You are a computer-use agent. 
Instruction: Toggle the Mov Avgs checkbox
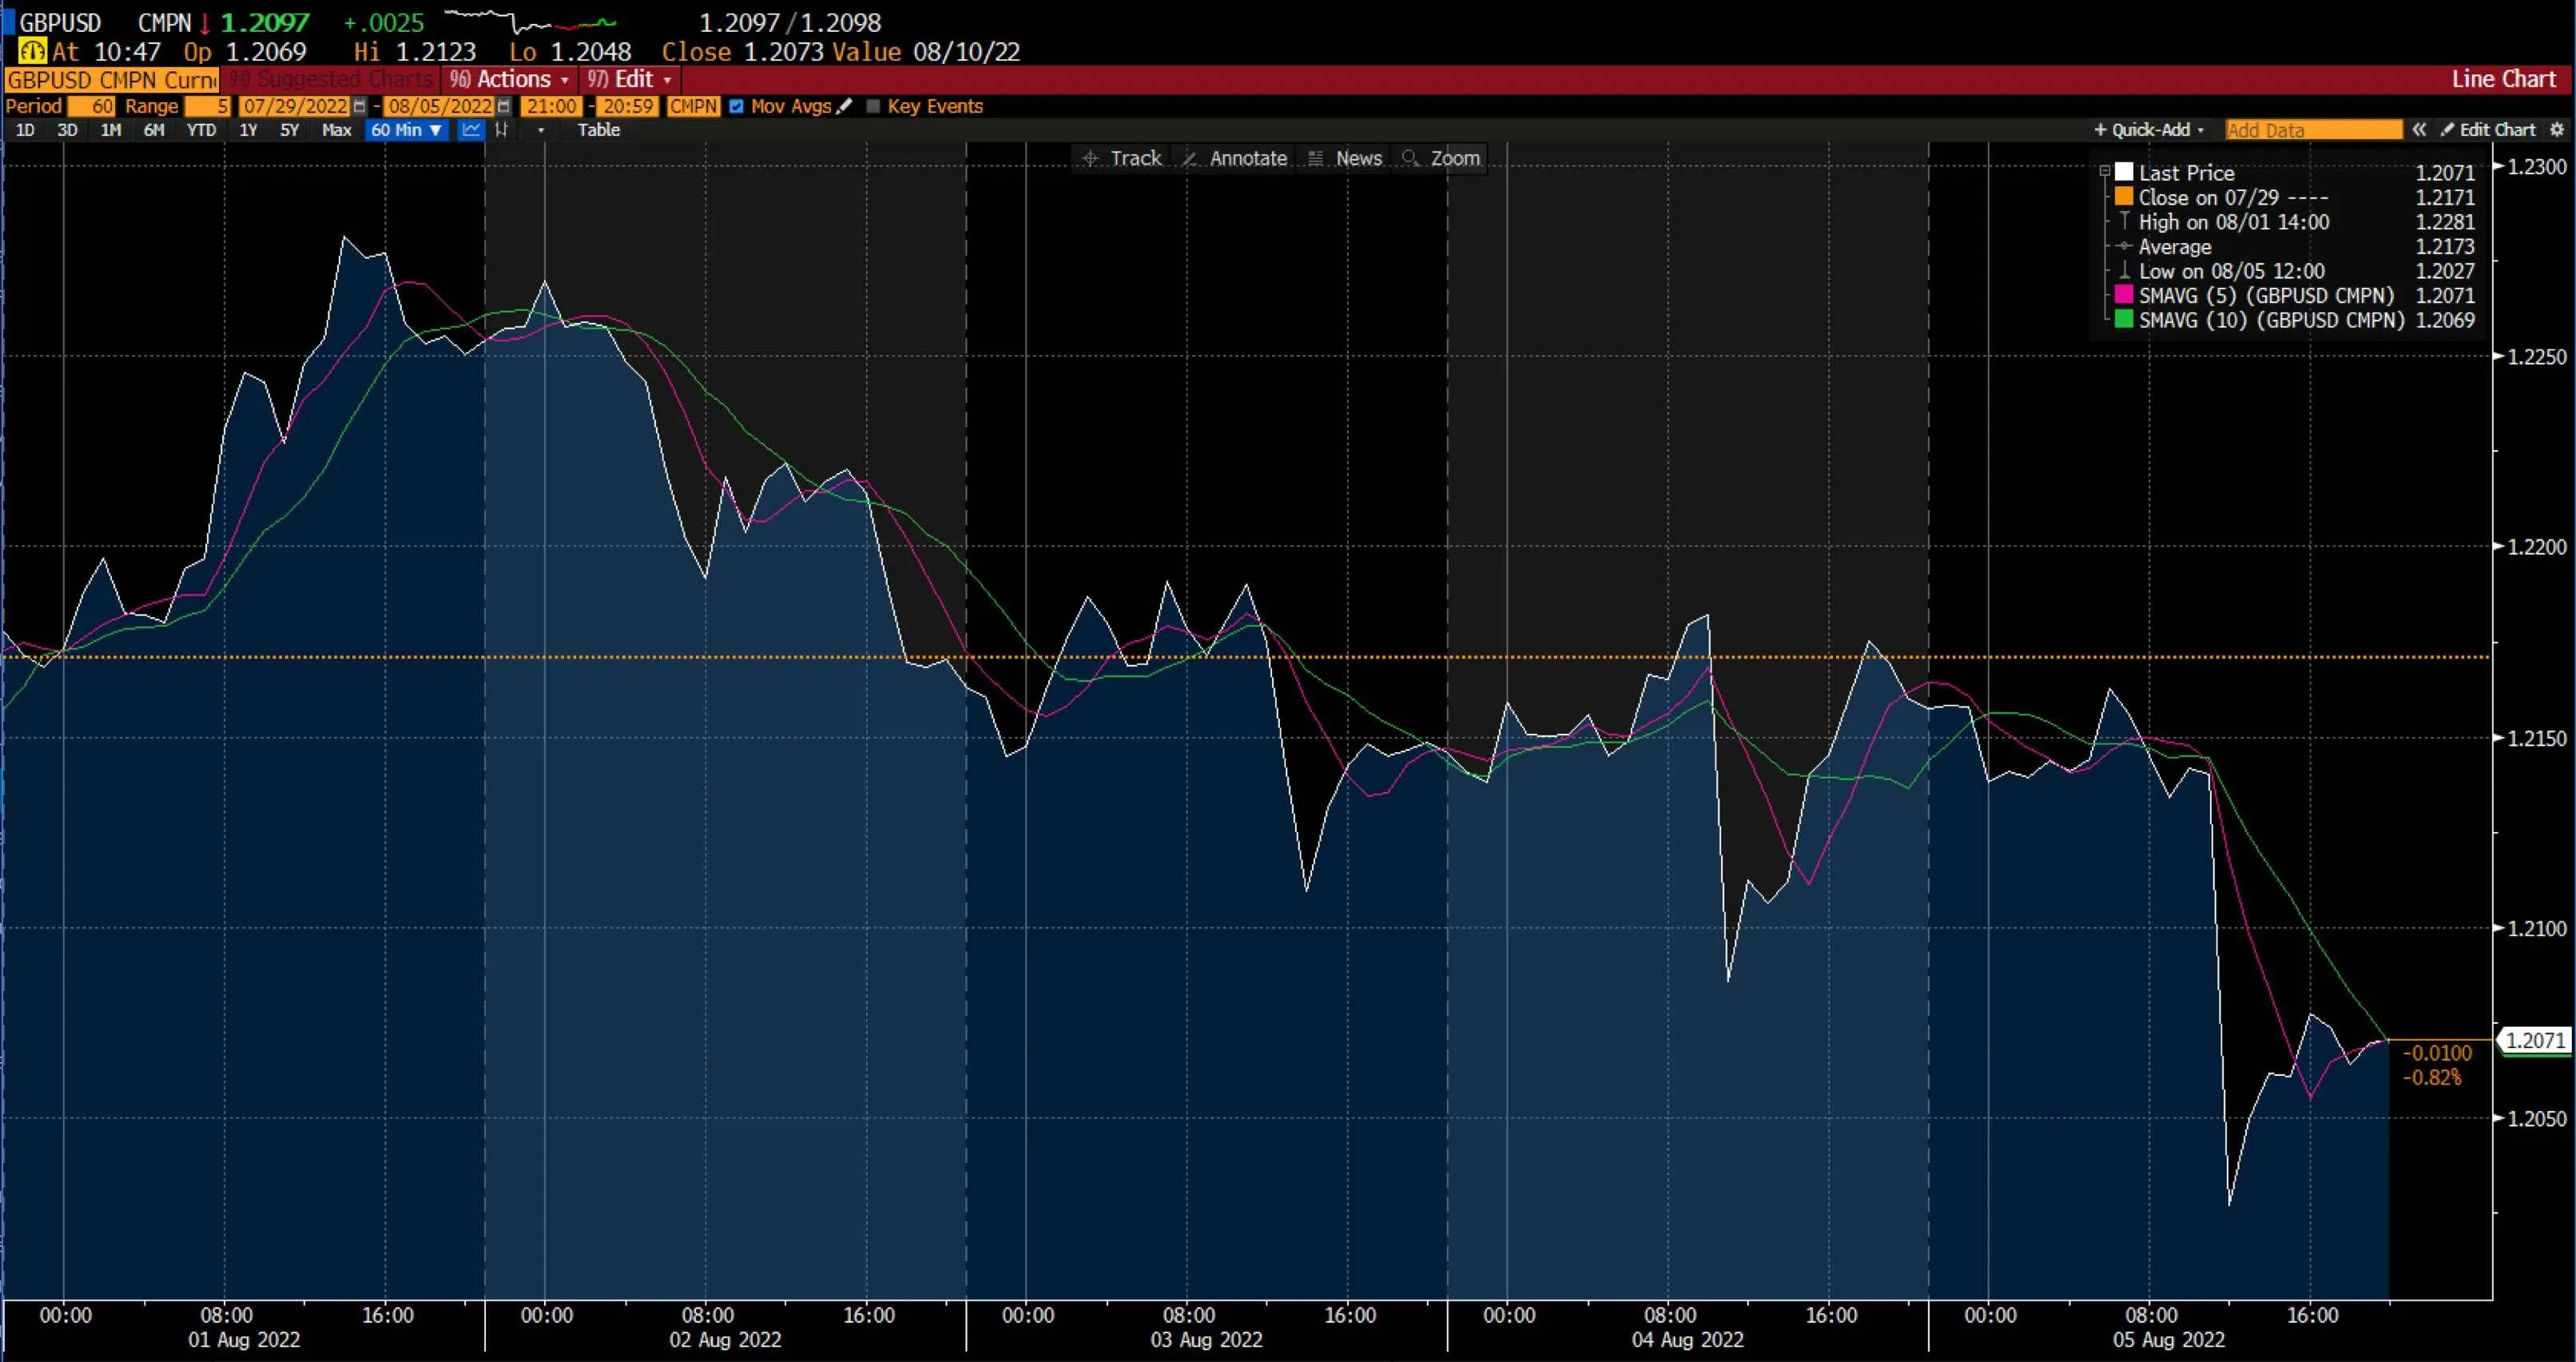[737, 106]
